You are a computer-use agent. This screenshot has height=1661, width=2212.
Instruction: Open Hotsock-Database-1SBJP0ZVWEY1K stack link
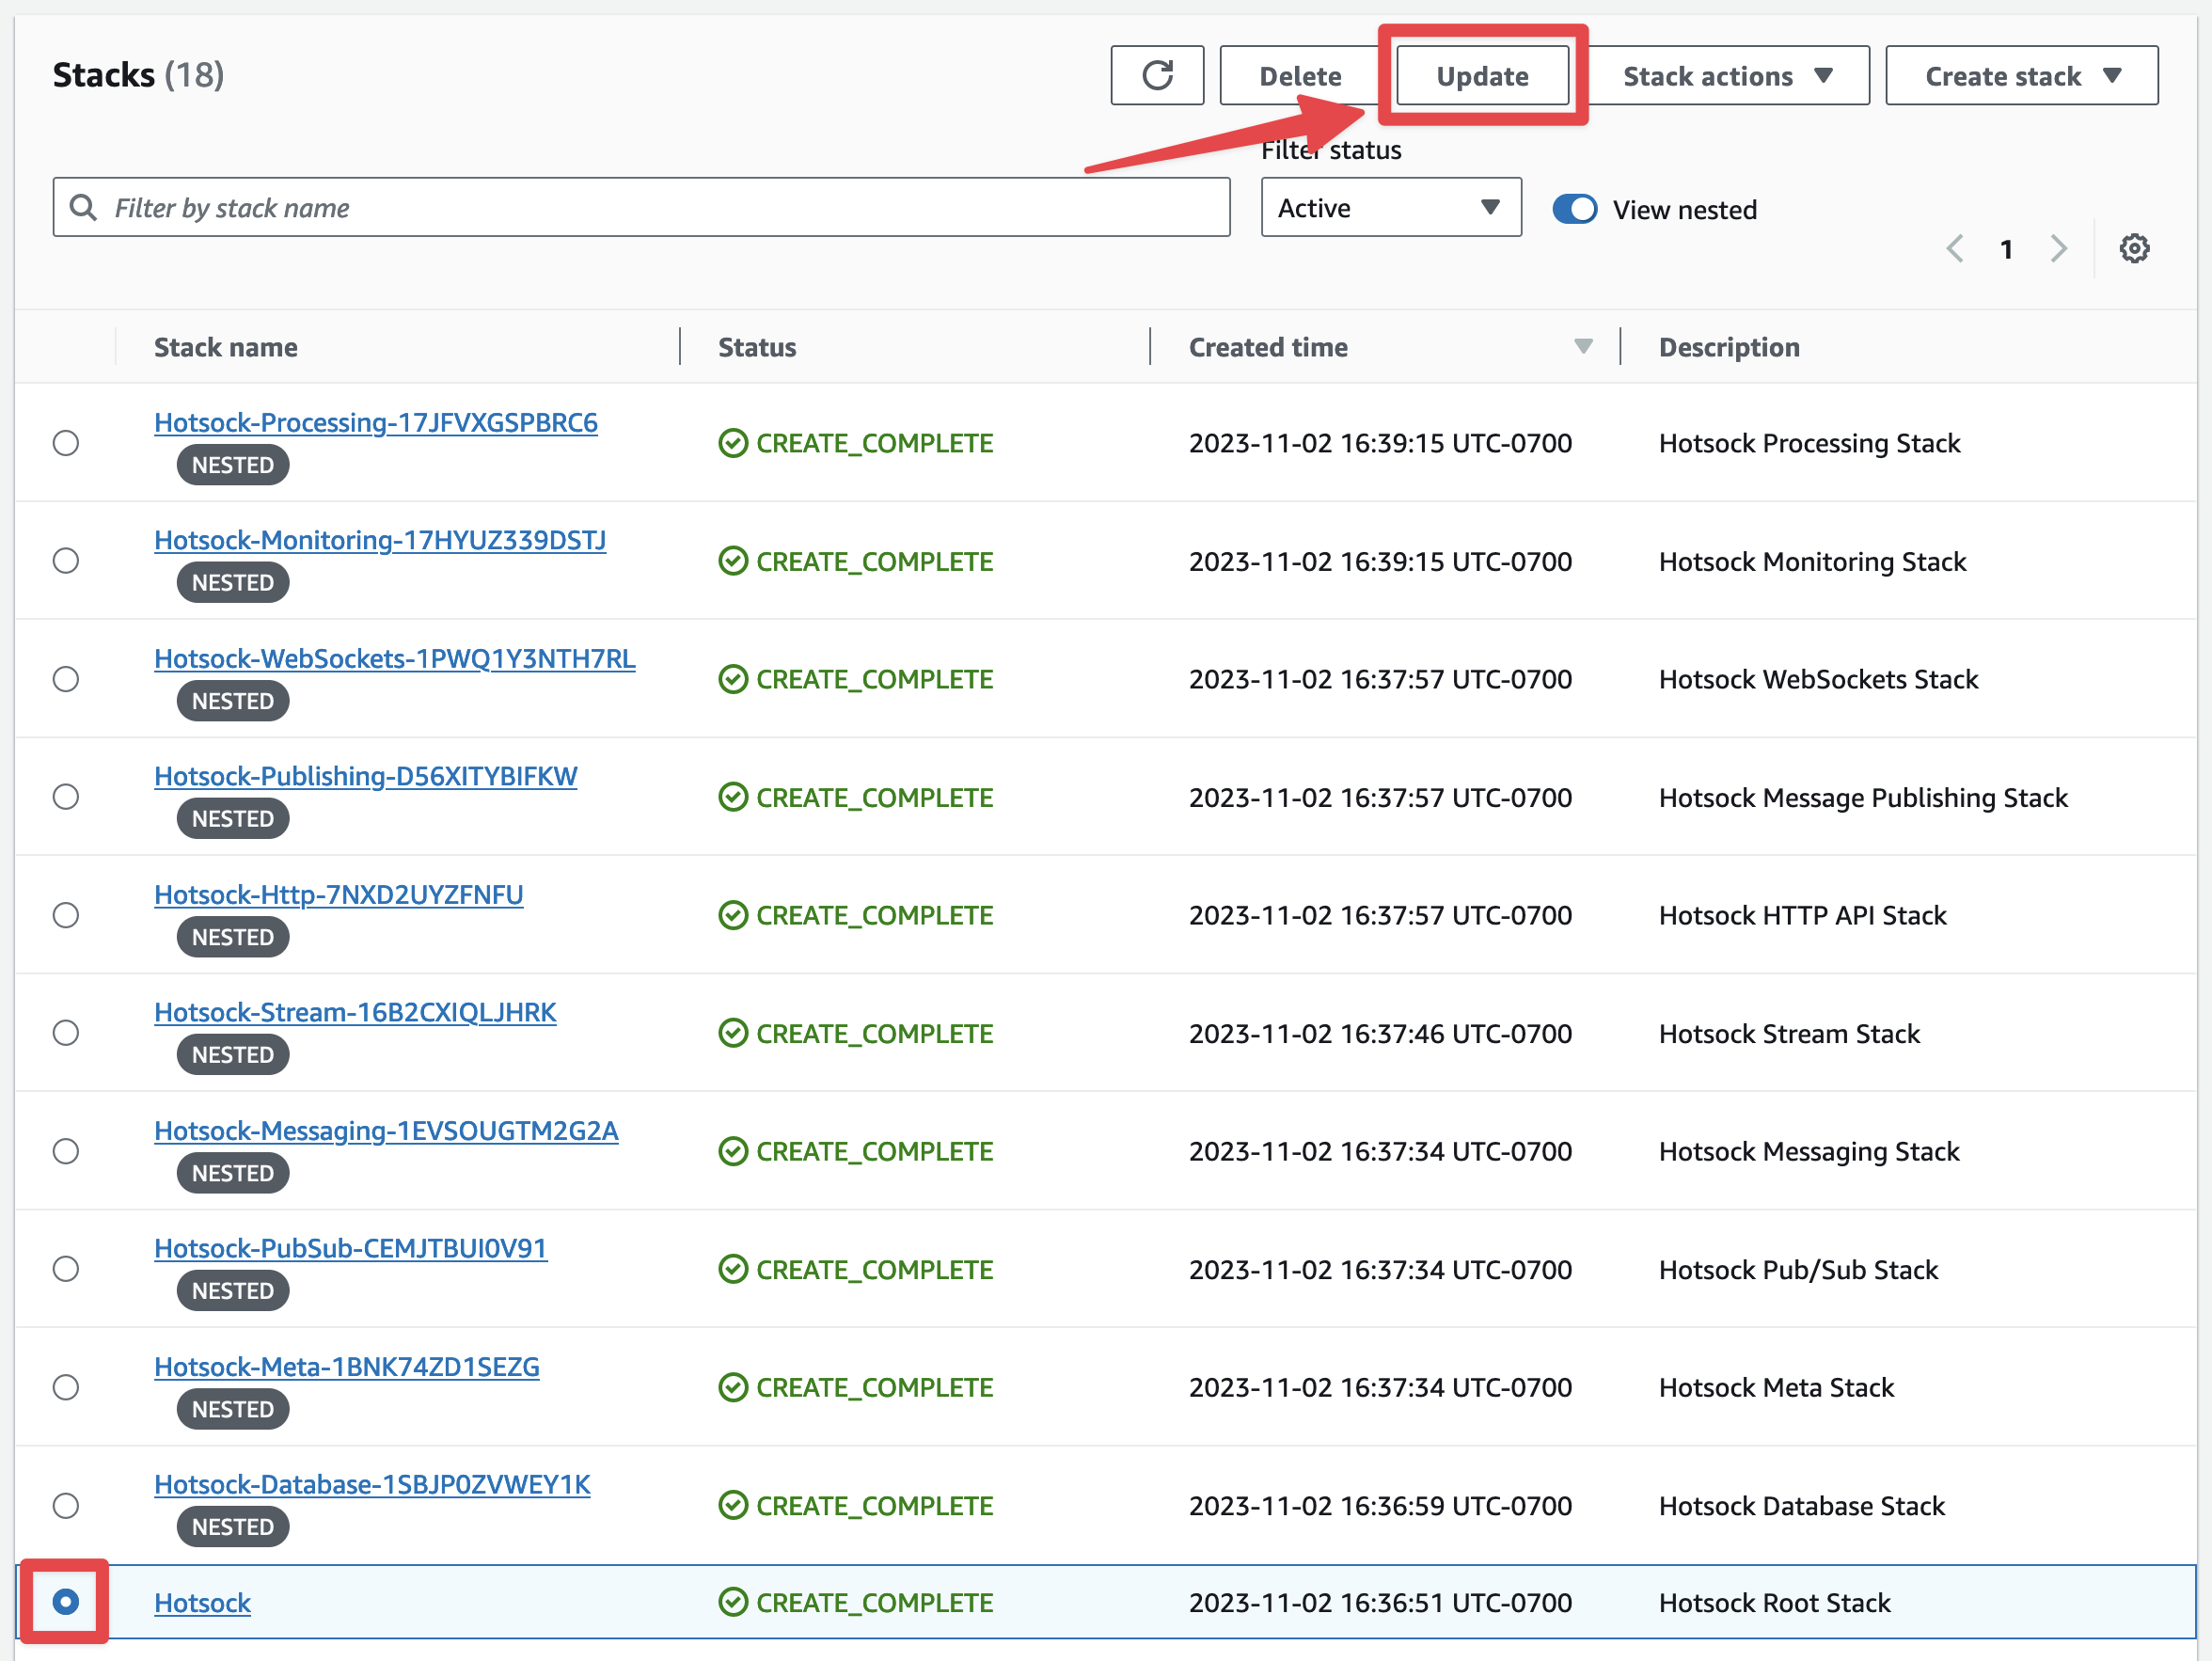coord(372,1484)
